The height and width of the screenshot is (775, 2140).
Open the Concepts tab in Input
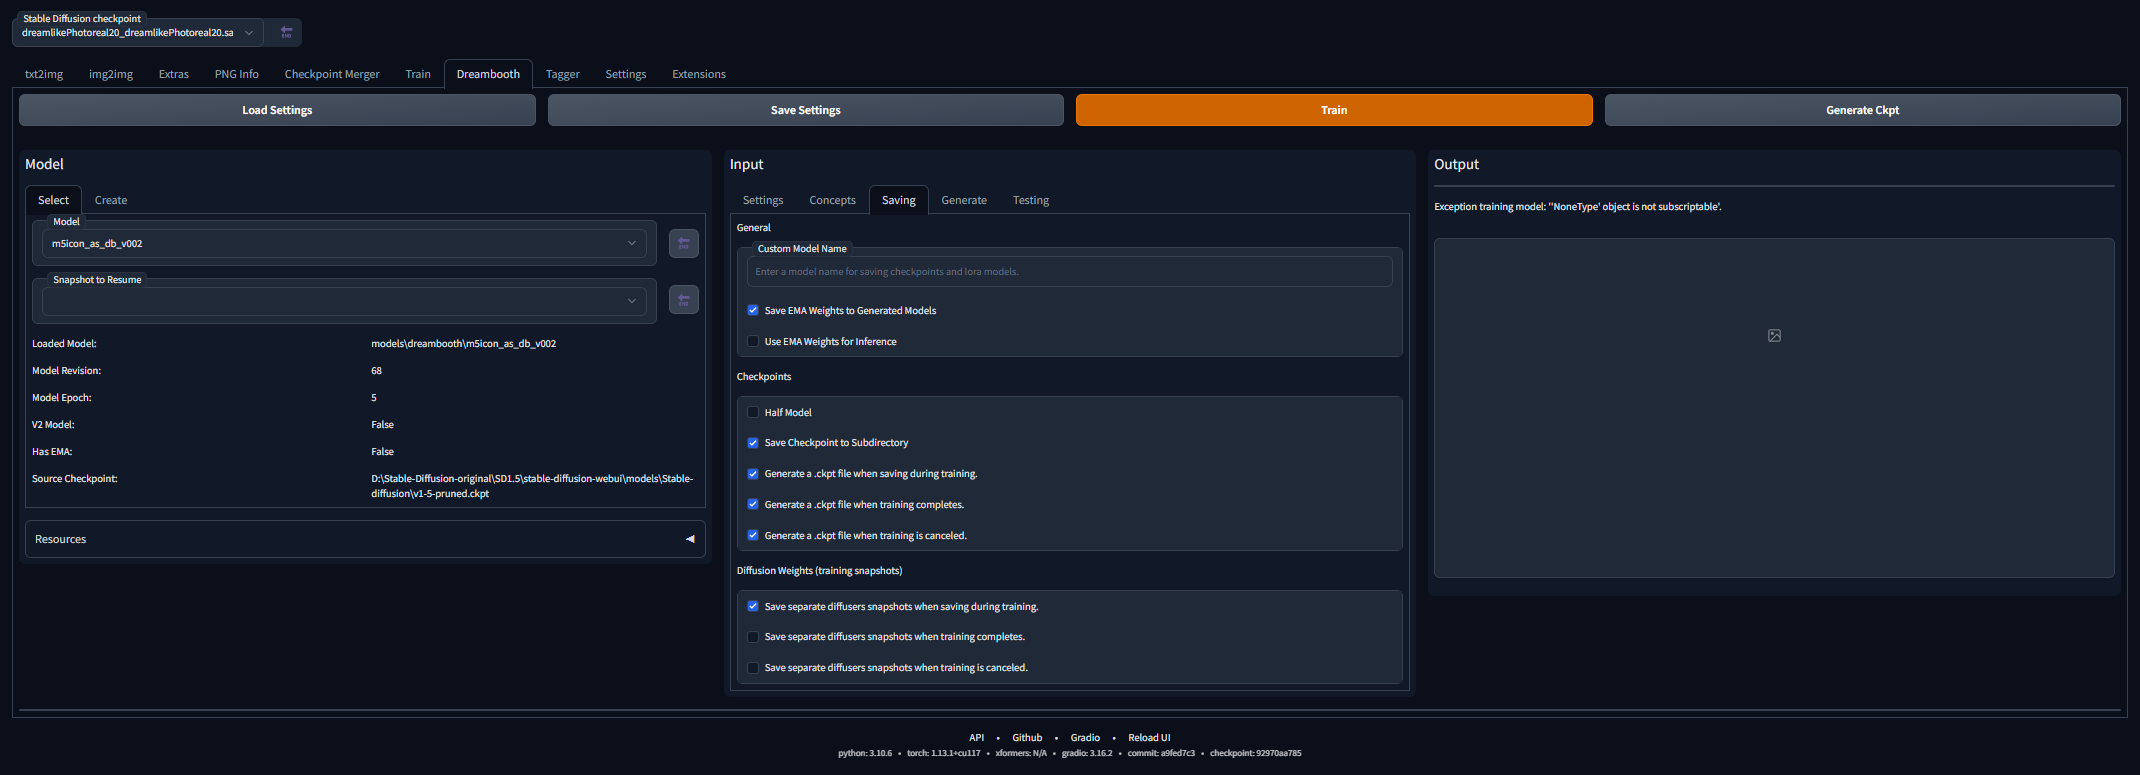click(x=833, y=200)
